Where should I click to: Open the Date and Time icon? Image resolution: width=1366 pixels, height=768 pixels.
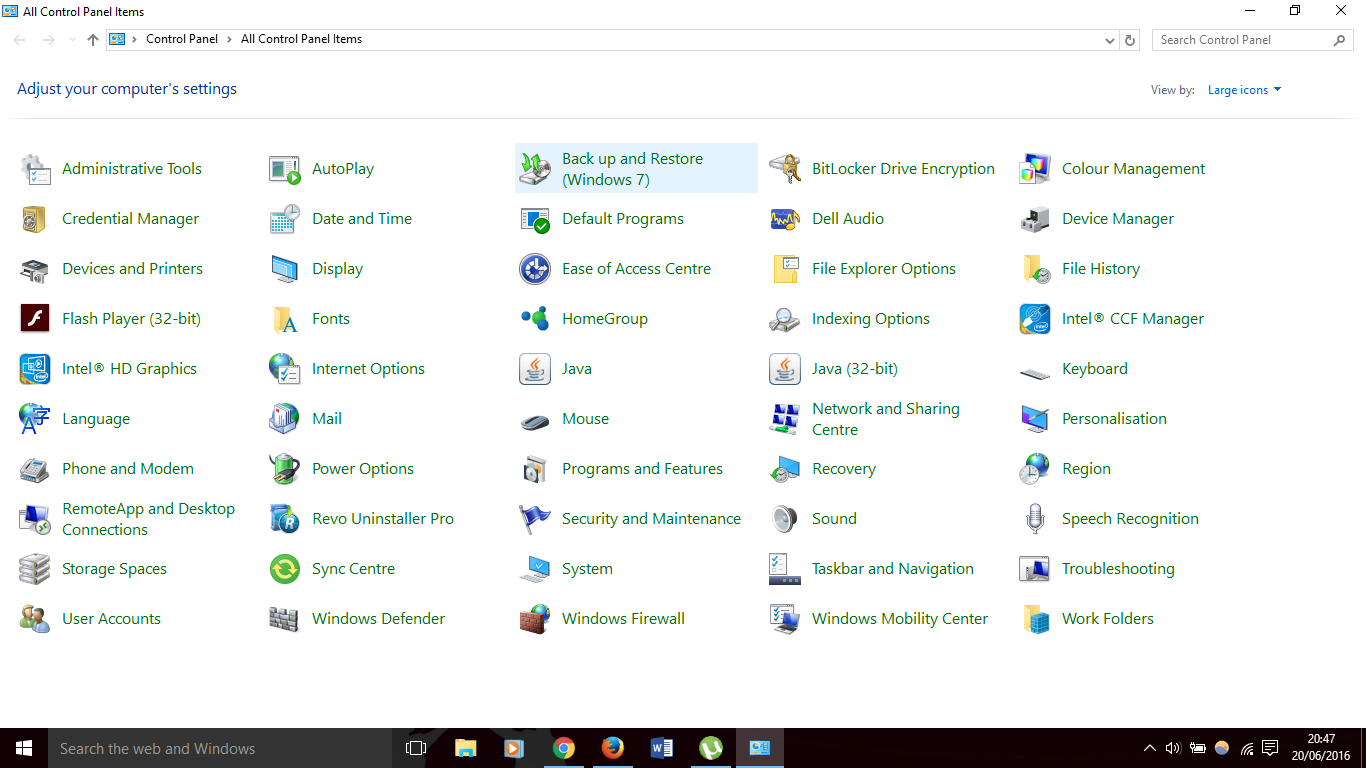point(285,219)
